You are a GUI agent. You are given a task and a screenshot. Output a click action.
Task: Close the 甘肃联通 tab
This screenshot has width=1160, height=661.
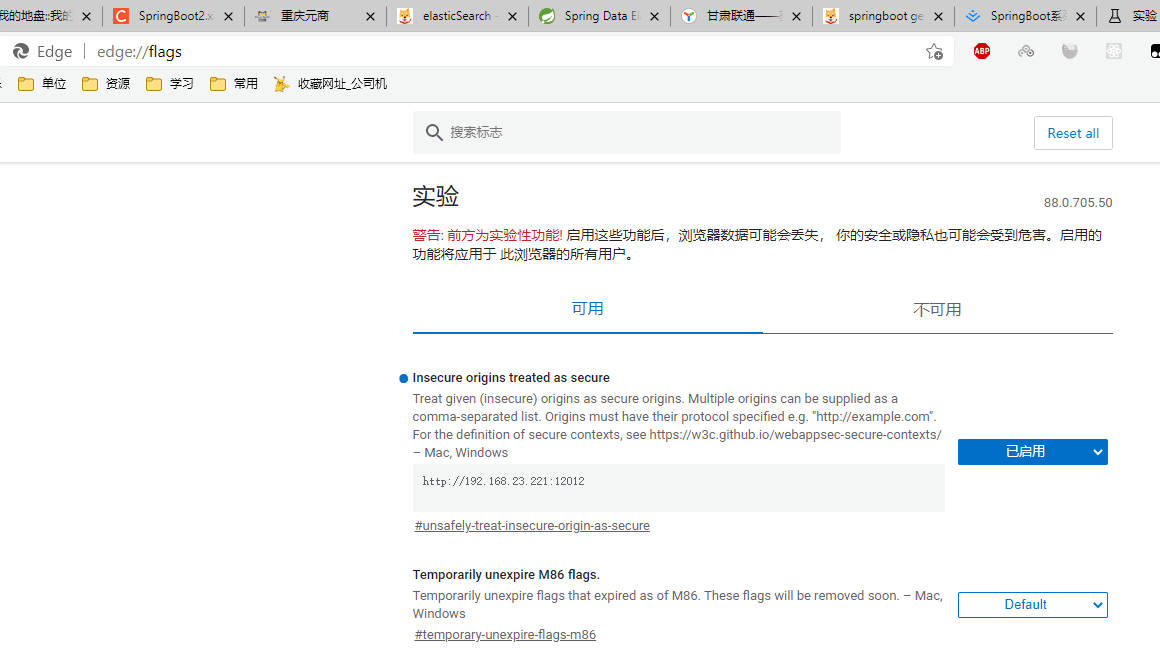[x=796, y=16]
